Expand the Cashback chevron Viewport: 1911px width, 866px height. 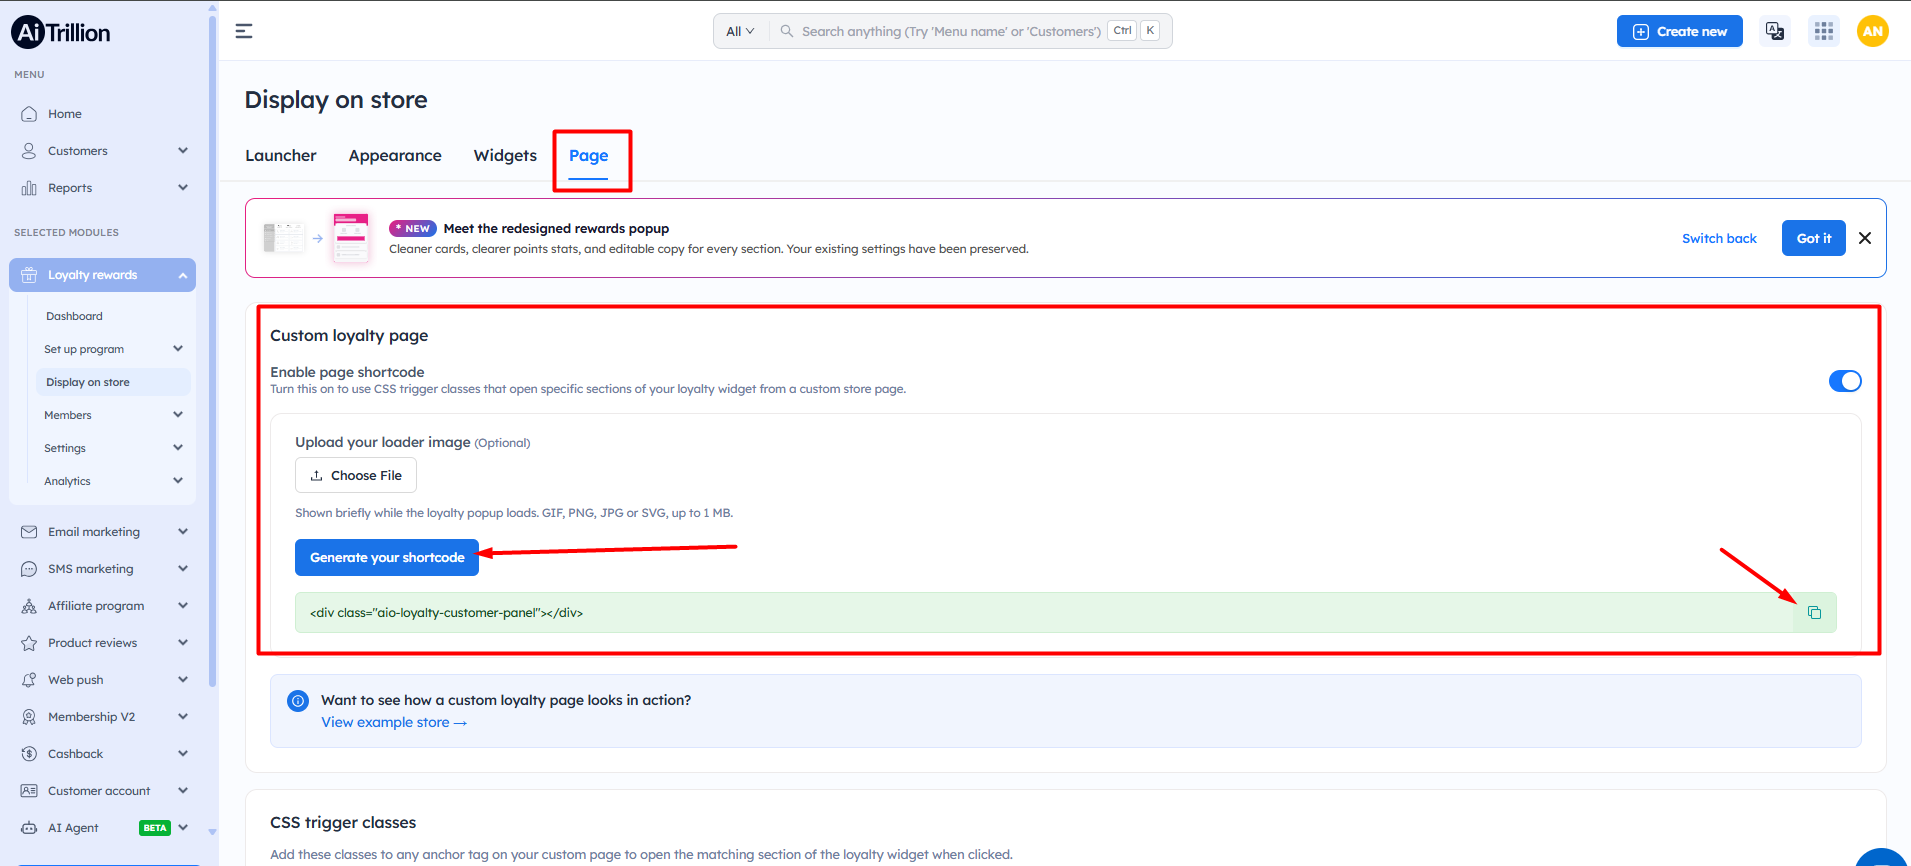(x=183, y=754)
